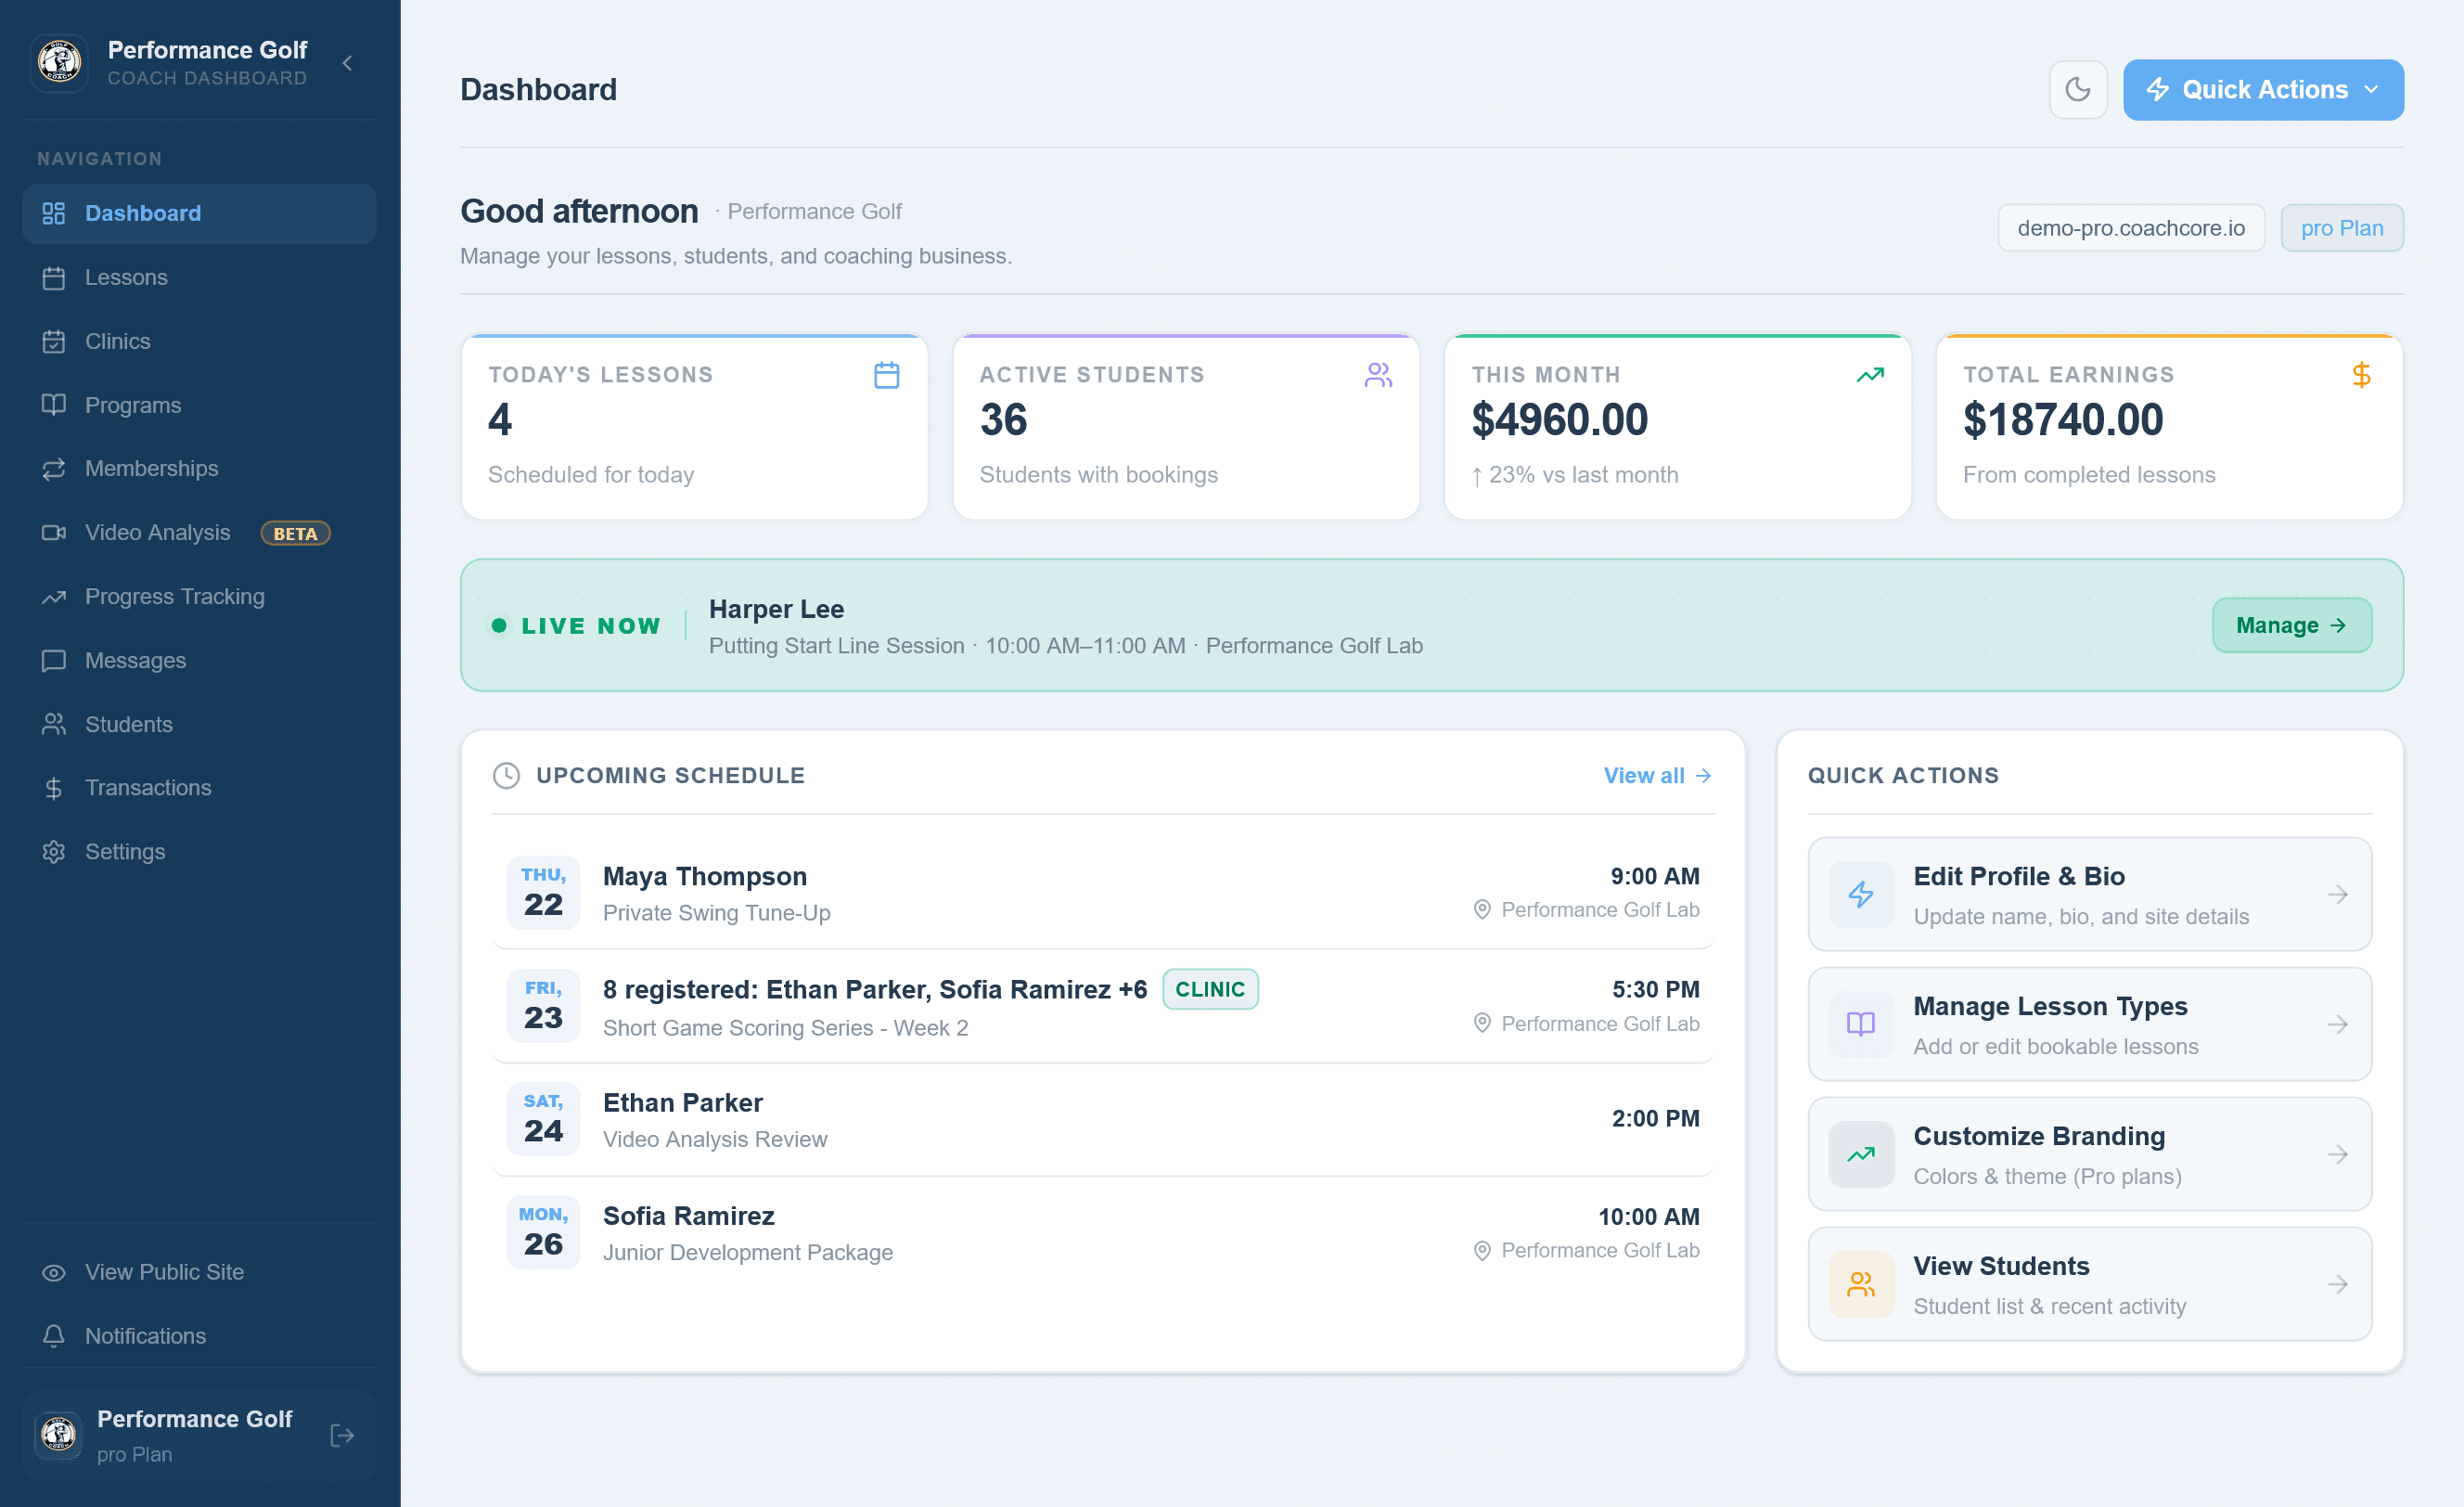The height and width of the screenshot is (1507, 2464).
Task: Open Manage Lesson Types quick action
Action: click(x=2089, y=1024)
